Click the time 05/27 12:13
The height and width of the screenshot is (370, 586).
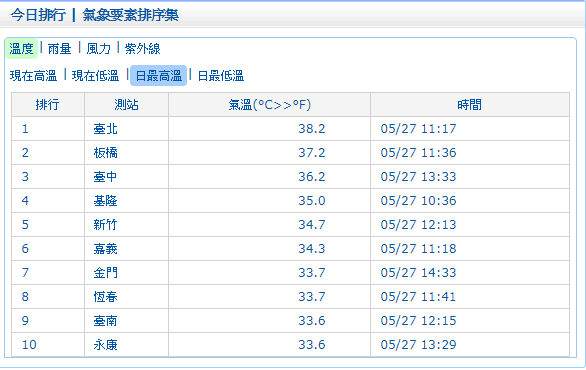(419, 225)
